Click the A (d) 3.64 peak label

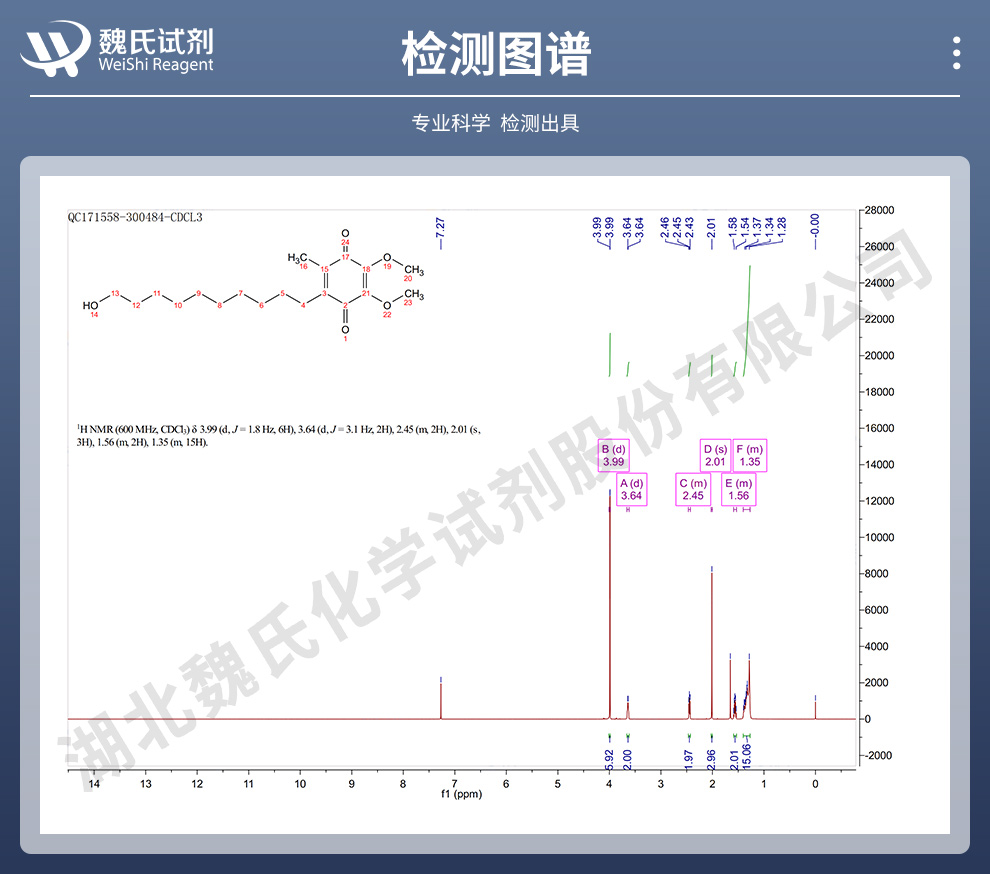coord(631,489)
